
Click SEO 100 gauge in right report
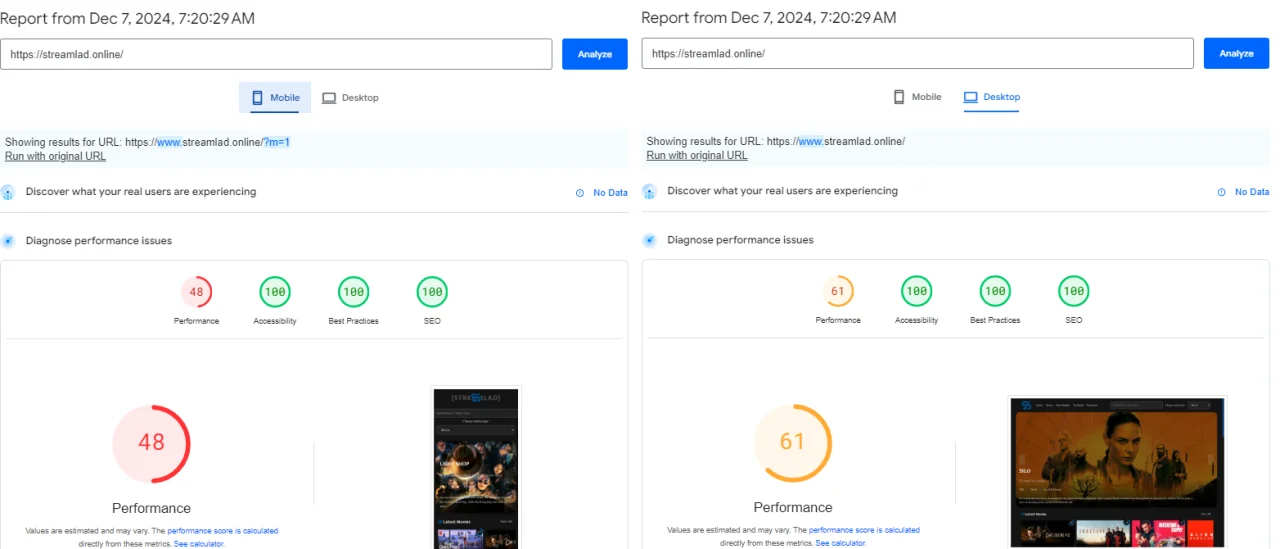(1073, 292)
